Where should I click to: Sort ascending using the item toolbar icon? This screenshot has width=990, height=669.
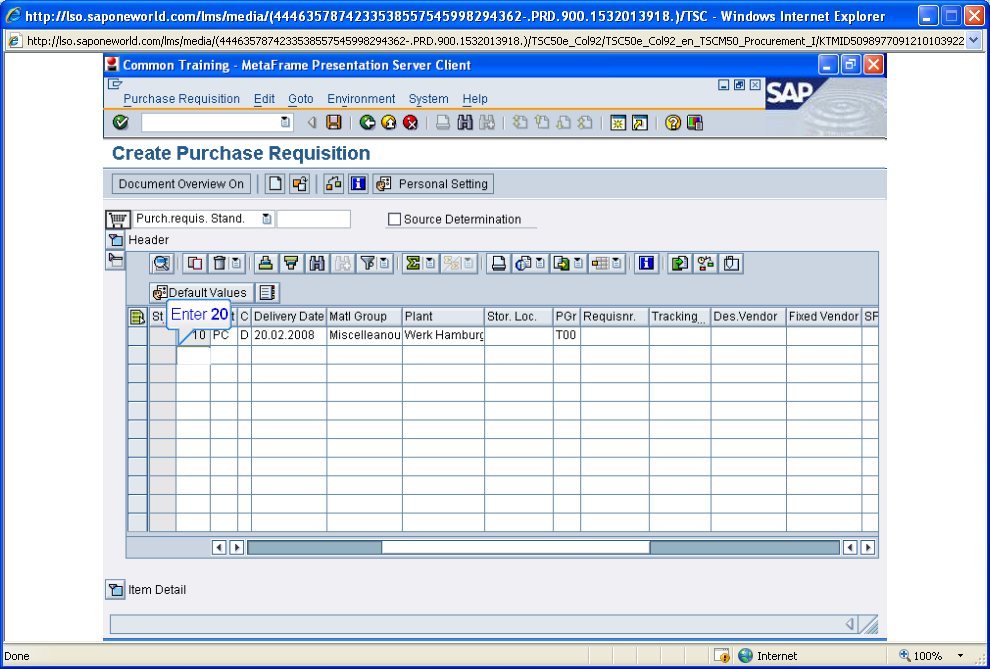coord(266,263)
